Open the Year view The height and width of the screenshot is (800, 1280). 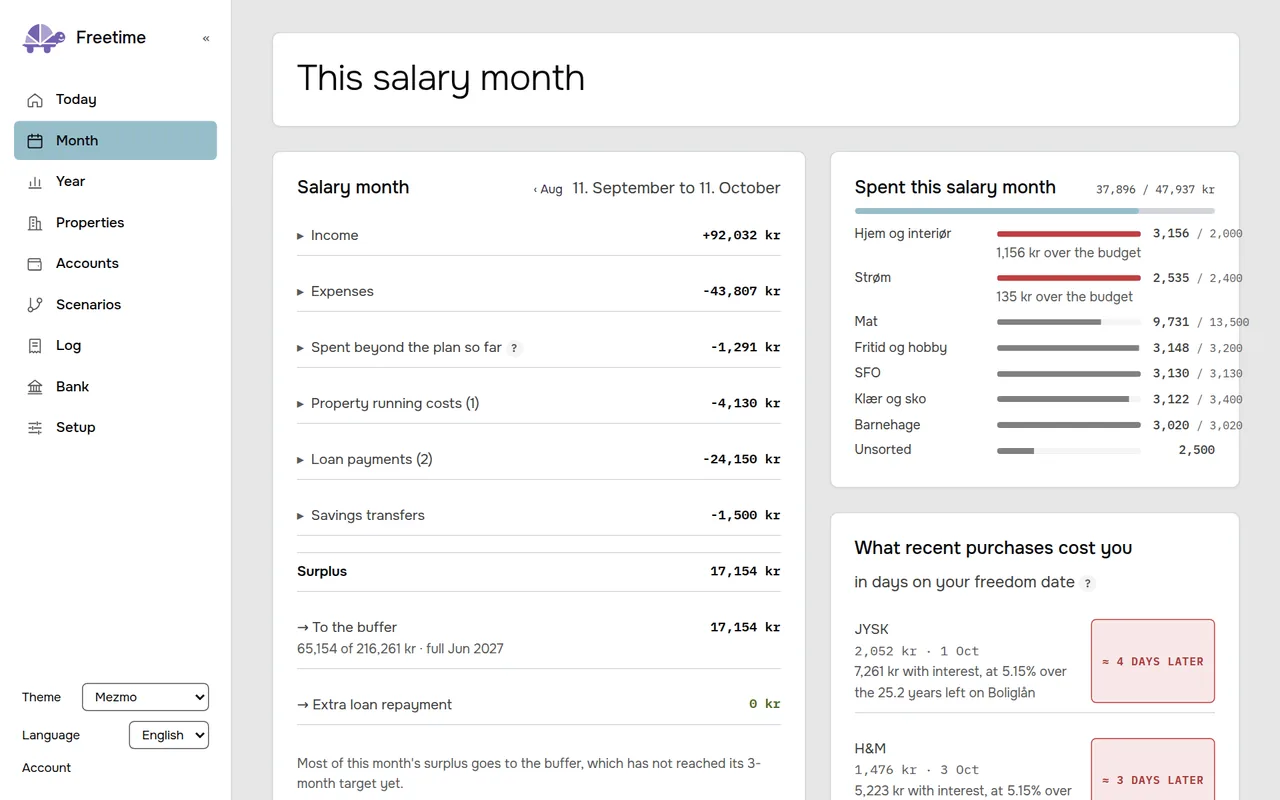tap(115, 182)
